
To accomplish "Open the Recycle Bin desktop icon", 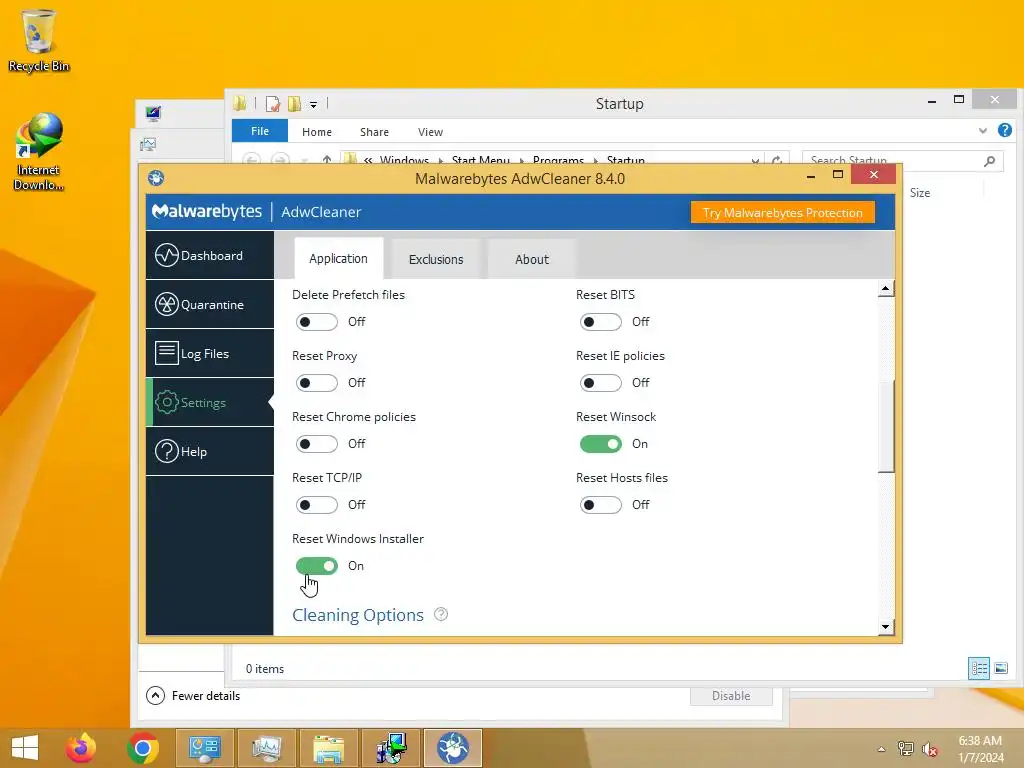I will [39, 40].
